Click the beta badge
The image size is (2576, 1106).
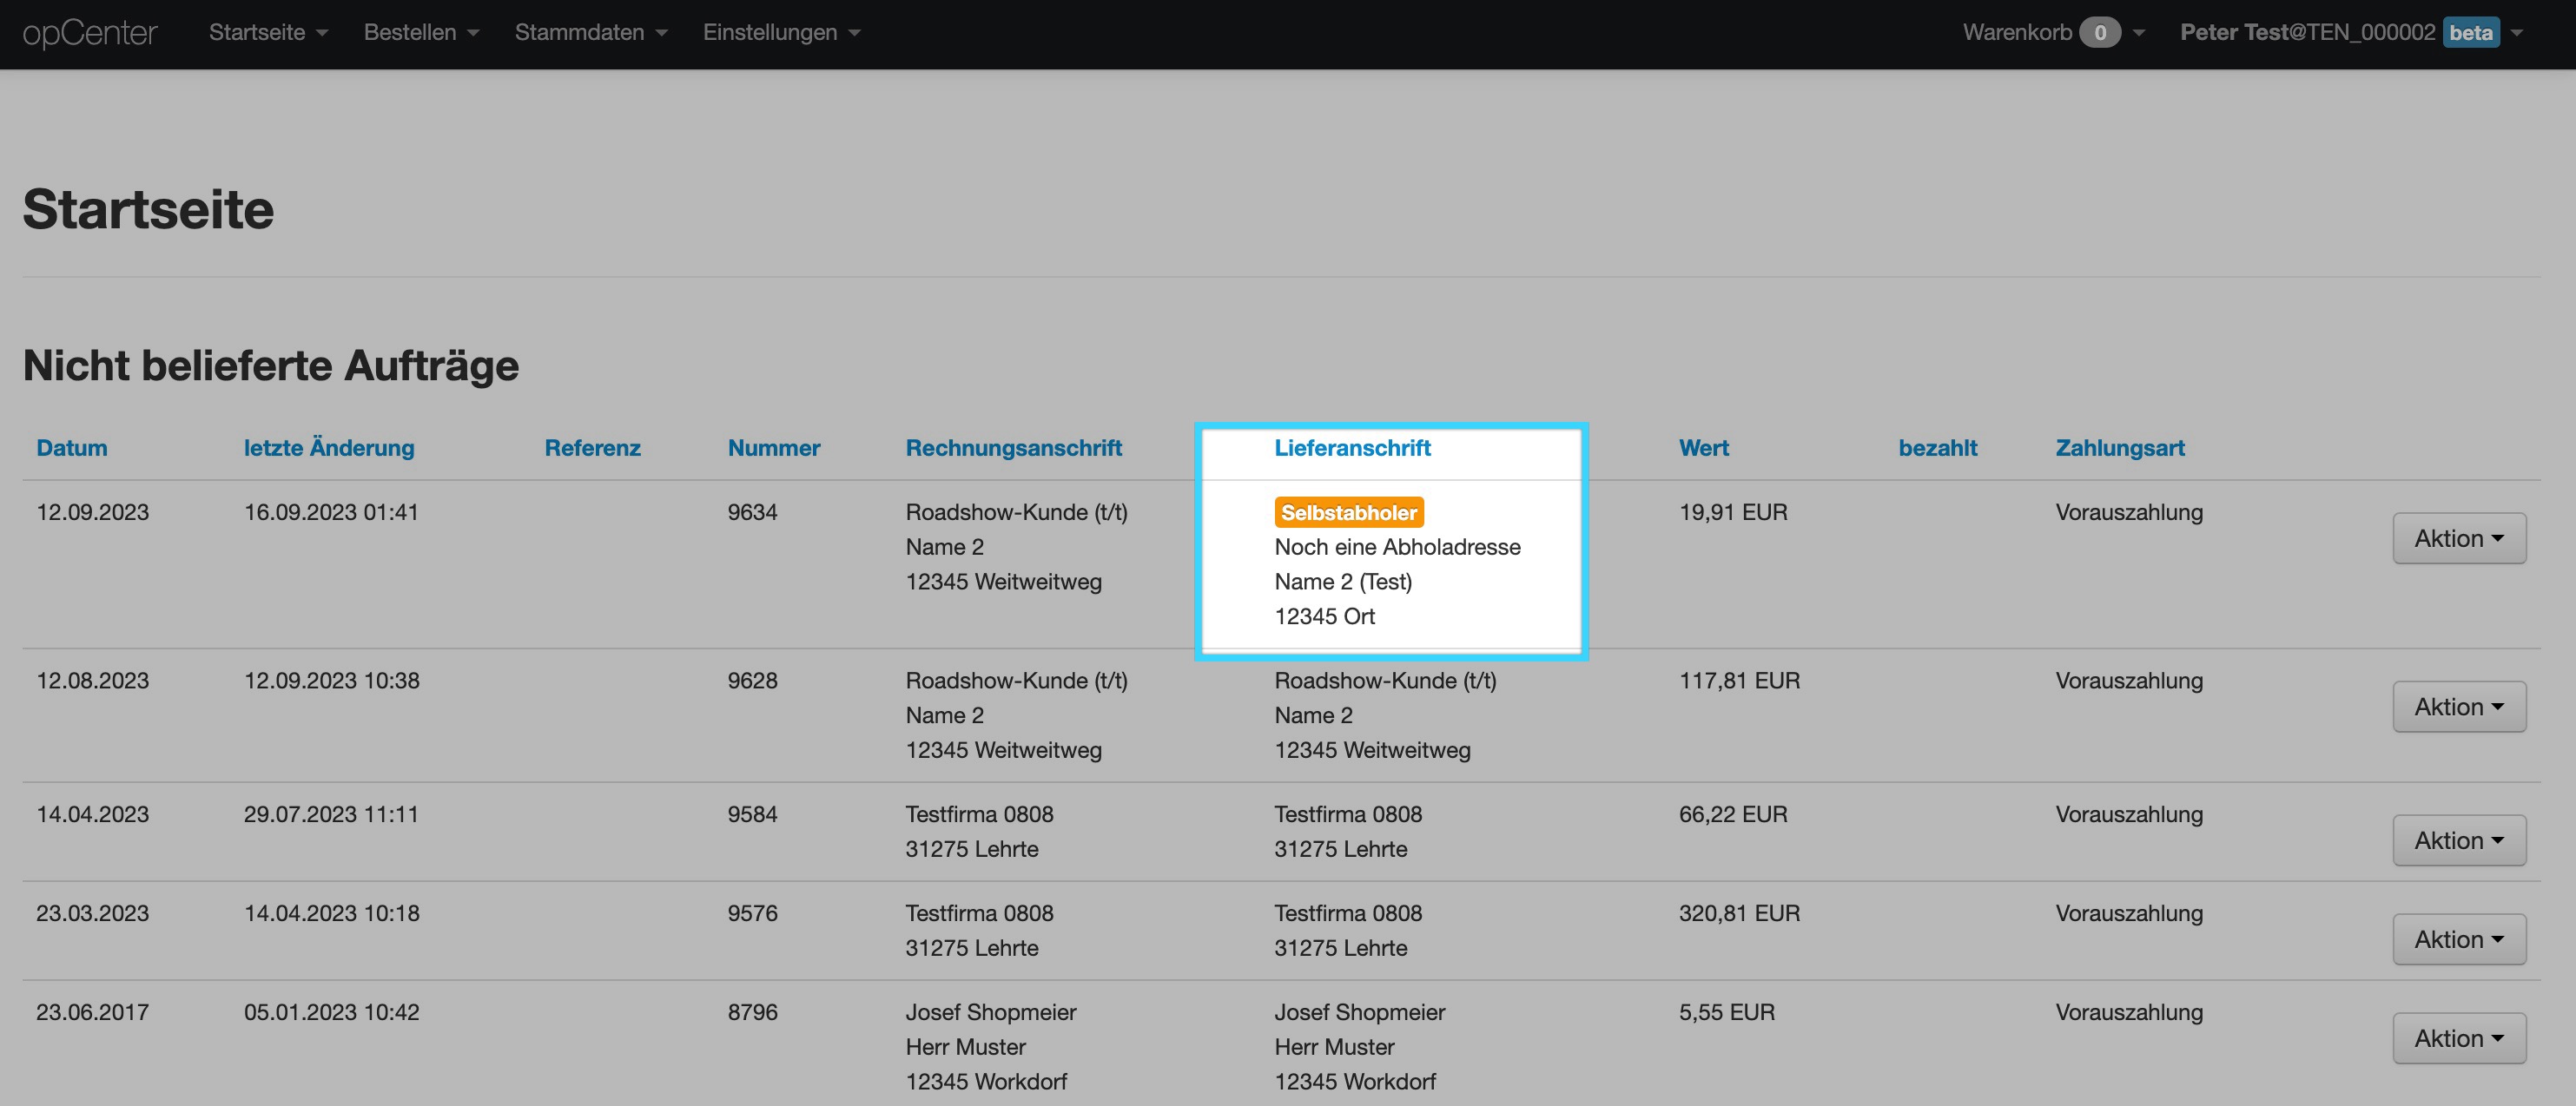(x=2470, y=33)
